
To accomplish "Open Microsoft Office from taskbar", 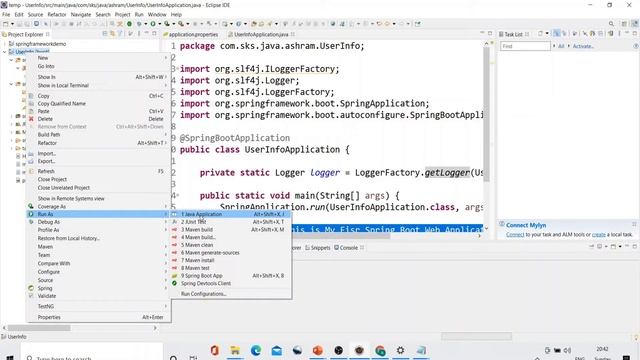I will click(x=214, y=350).
